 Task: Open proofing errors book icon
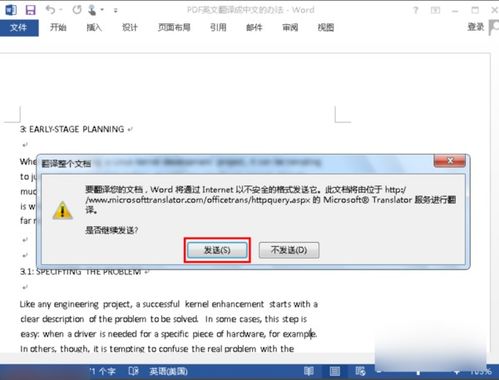pyautogui.click(x=133, y=371)
